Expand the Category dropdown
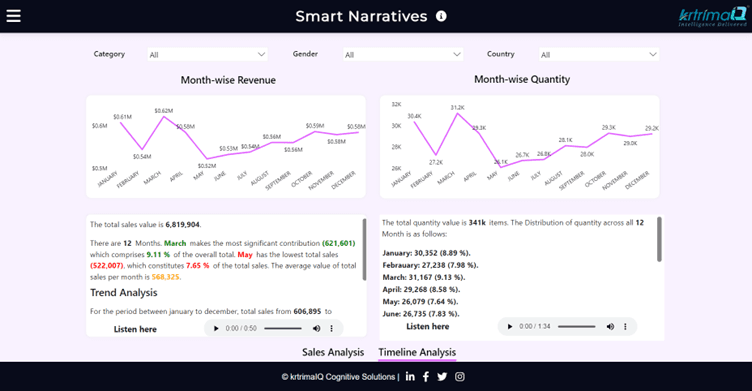The width and height of the screenshot is (752, 391). click(207, 55)
